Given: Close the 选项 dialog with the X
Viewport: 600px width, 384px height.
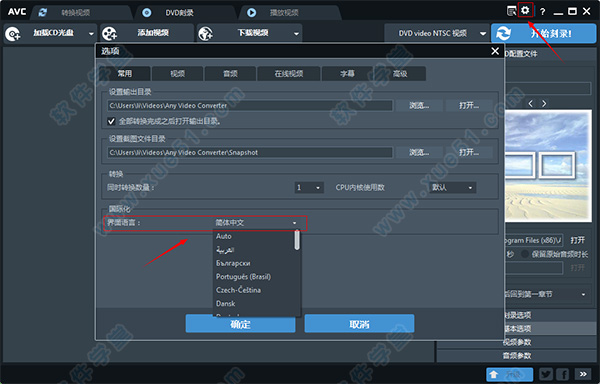Looking at the screenshot, I should (x=495, y=51).
